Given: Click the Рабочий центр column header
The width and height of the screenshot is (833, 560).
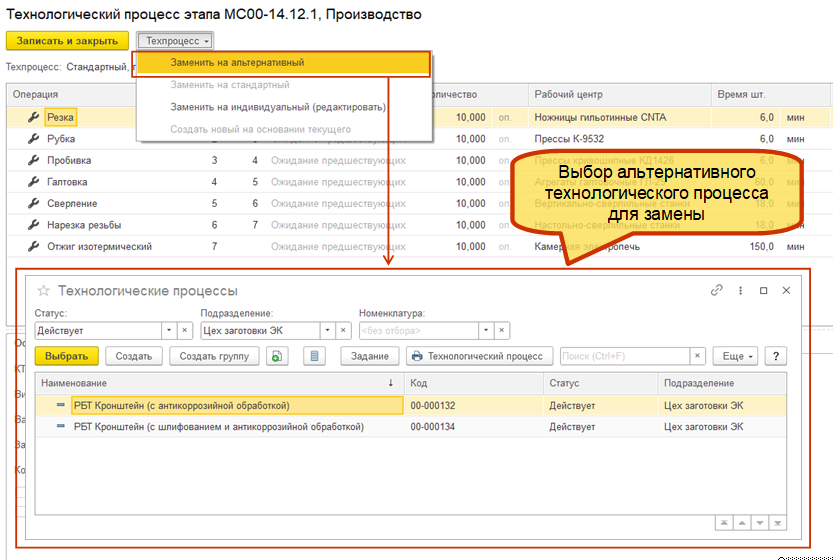Looking at the screenshot, I should [620, 94].
